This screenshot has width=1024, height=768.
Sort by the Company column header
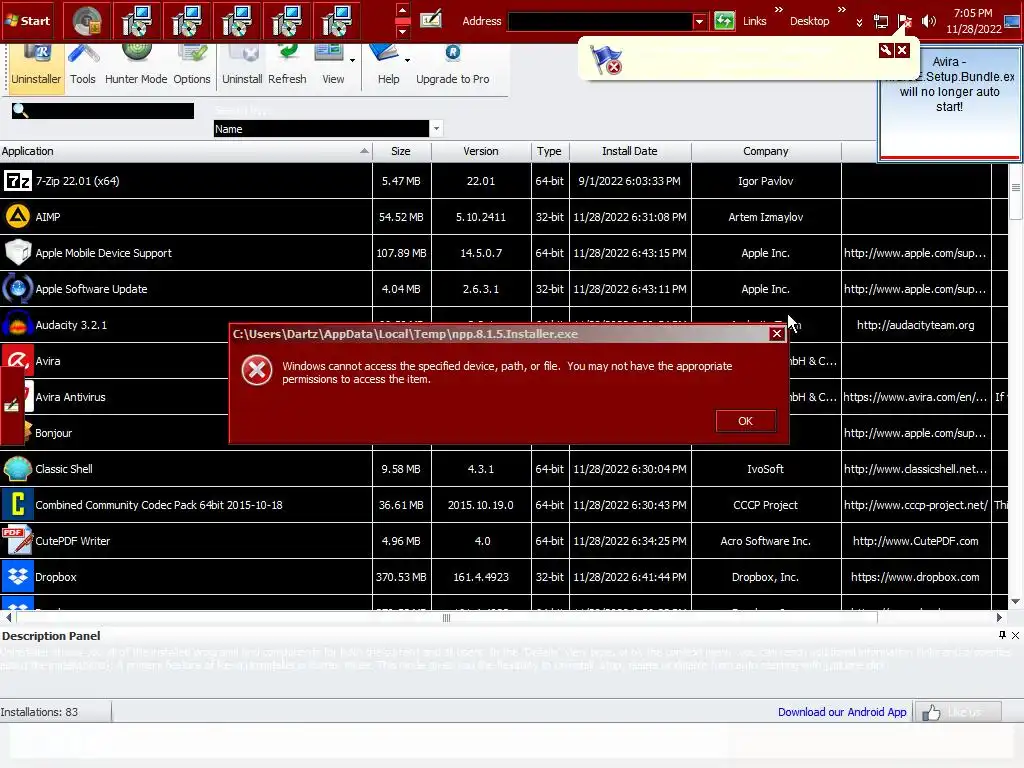pyautogui.click(x=765, y=151)
